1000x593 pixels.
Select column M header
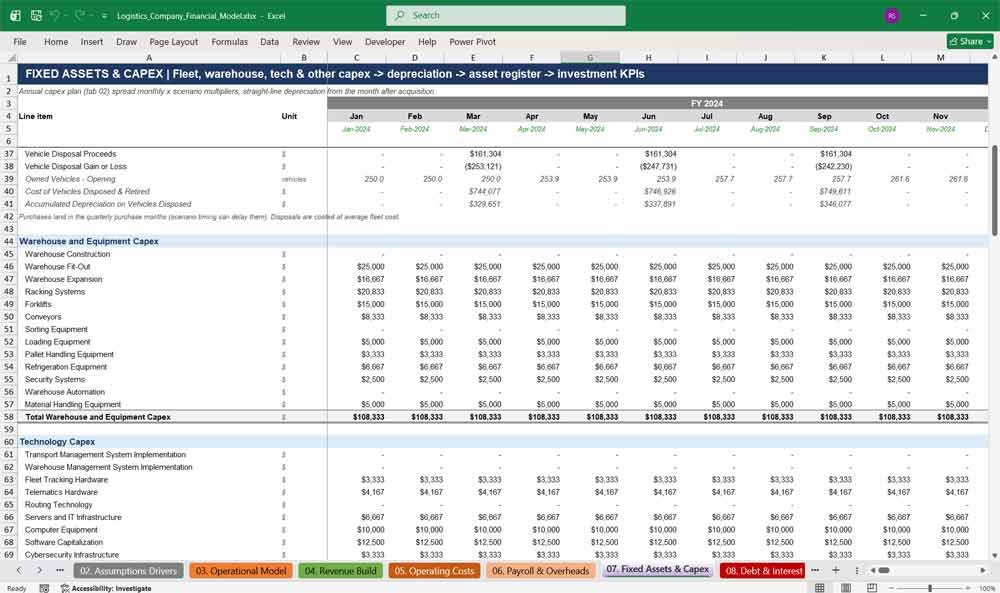tap(941, 57)
